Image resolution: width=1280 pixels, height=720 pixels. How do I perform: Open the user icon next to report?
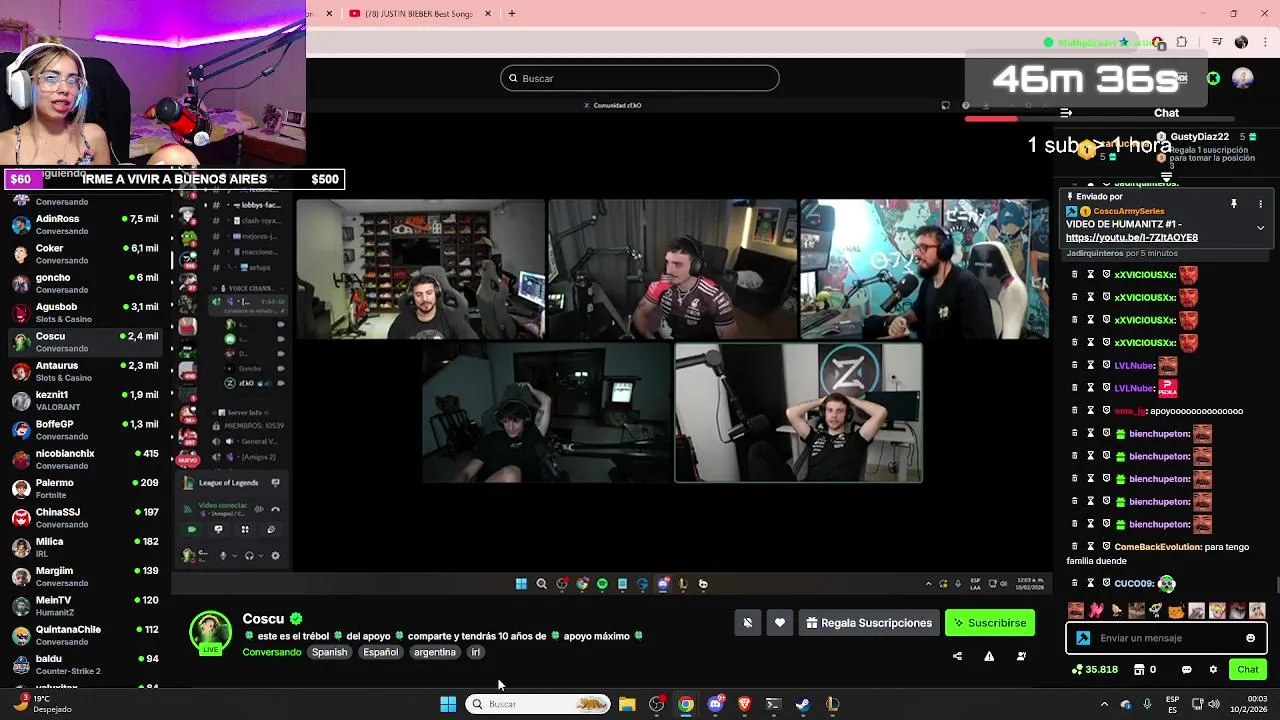pos(1021,656)
